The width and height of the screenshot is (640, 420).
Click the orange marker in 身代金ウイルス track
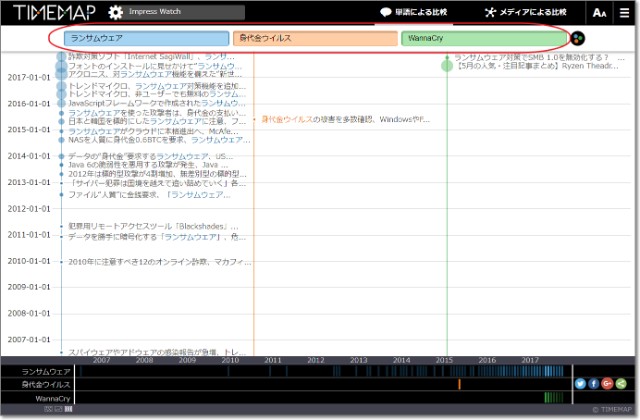tap(459, 384)
